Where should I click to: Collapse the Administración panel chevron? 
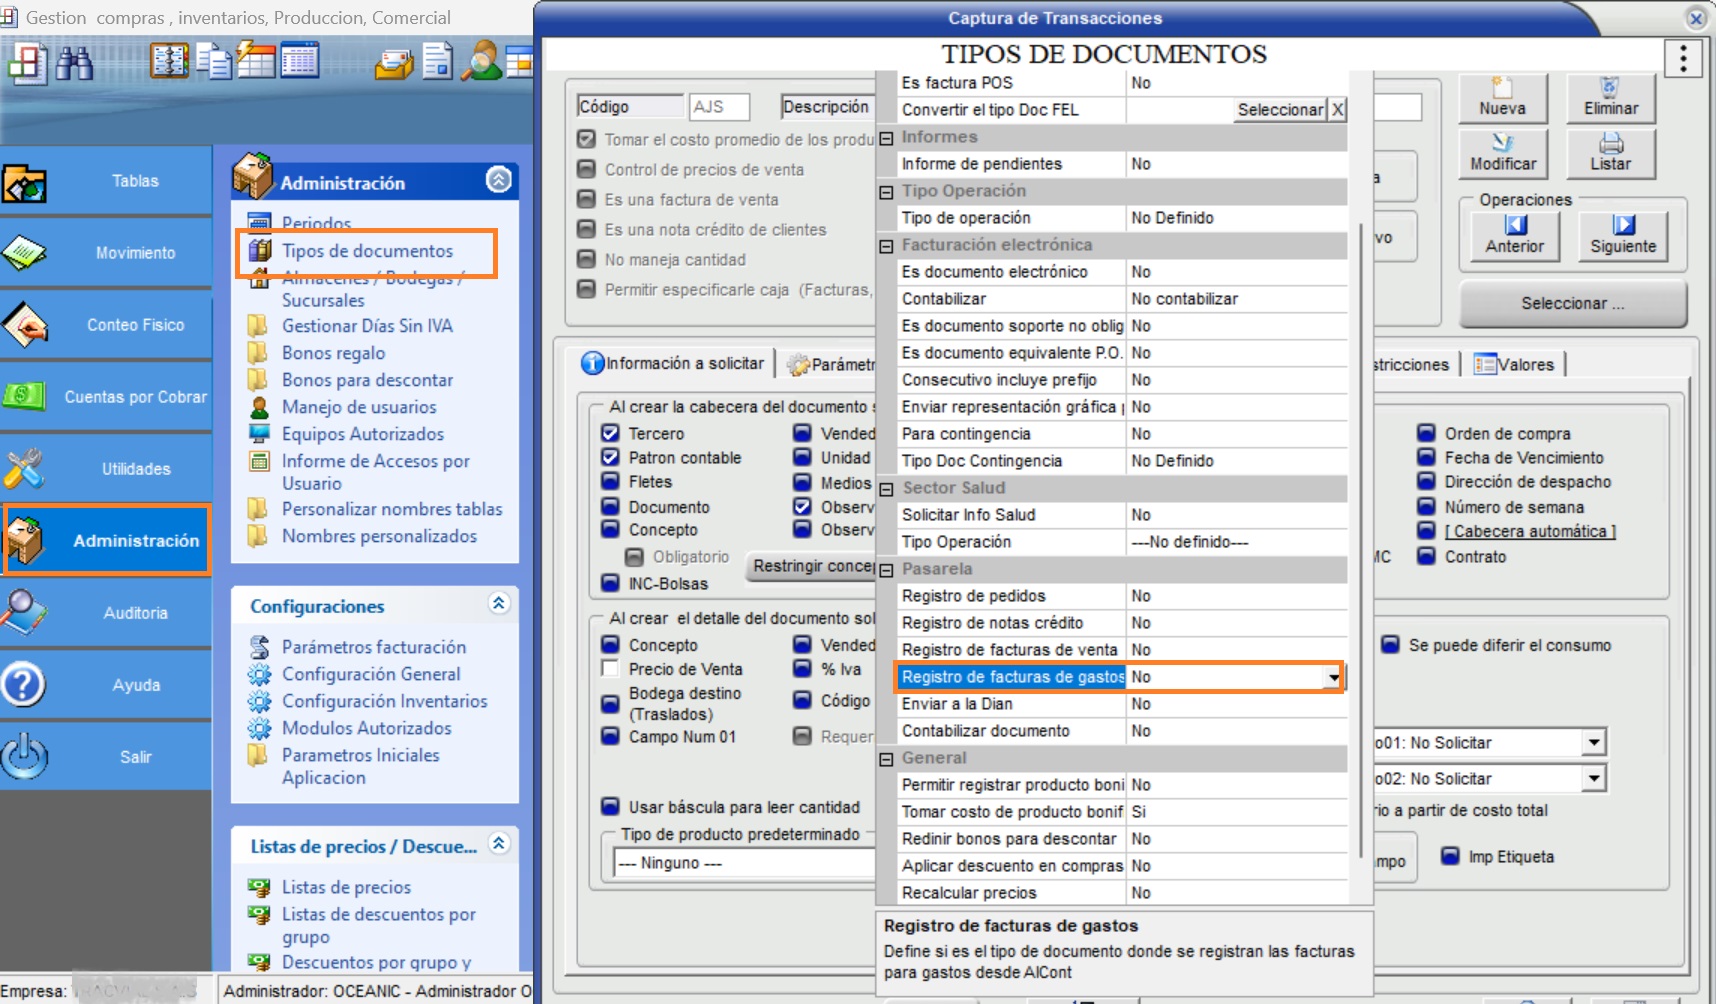[498, 180]
